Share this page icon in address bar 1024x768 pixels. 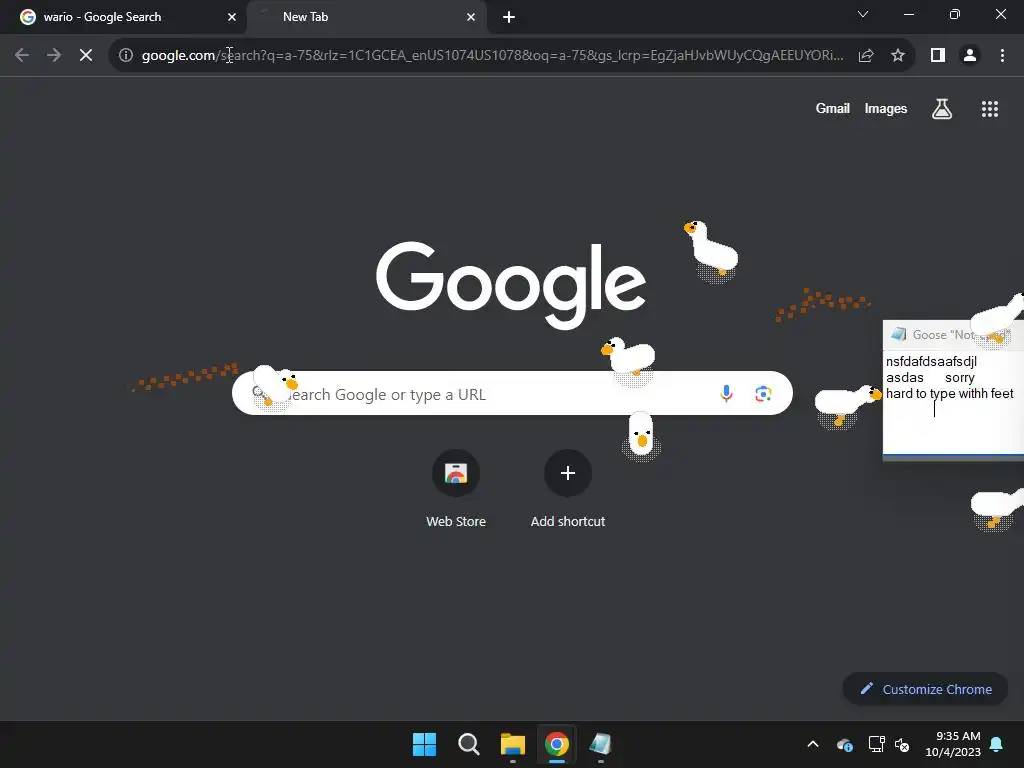(866, 55)
